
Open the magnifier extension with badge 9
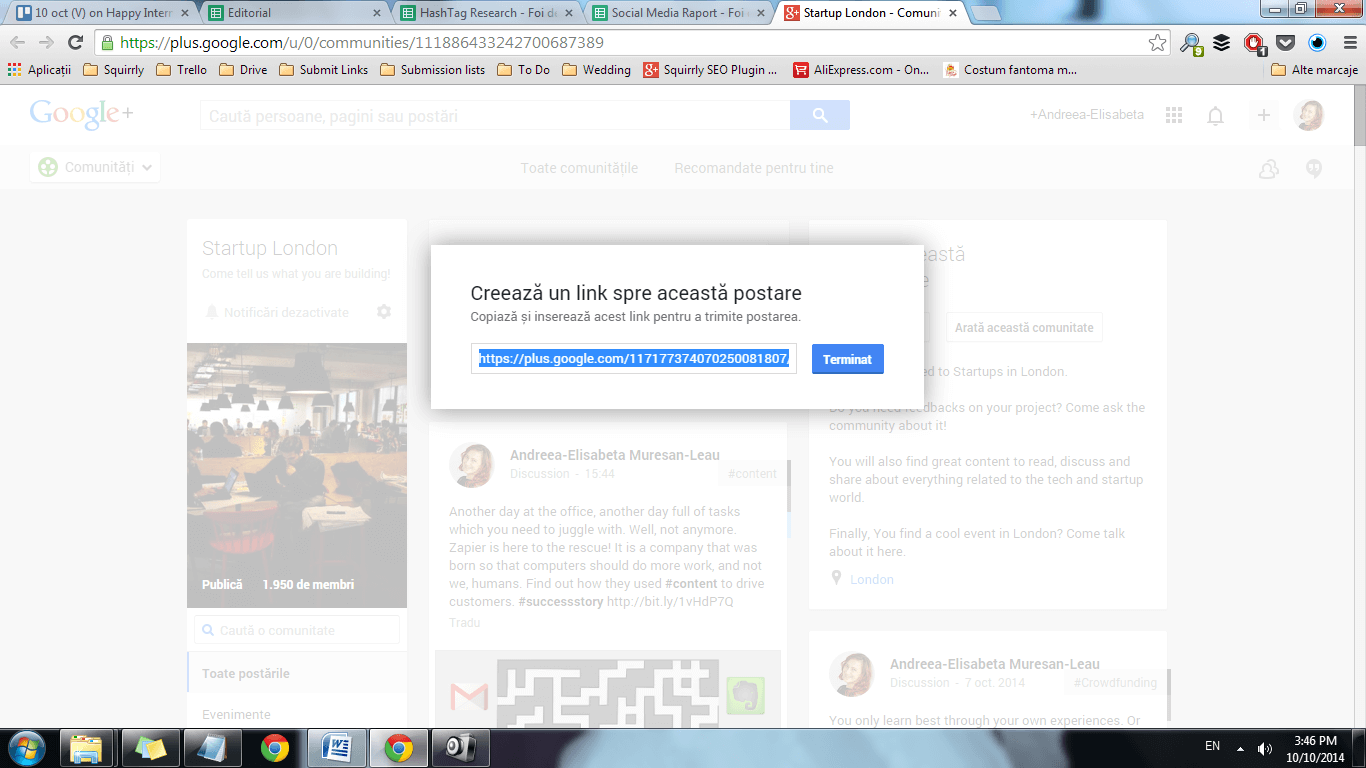tap(1191, 43)
